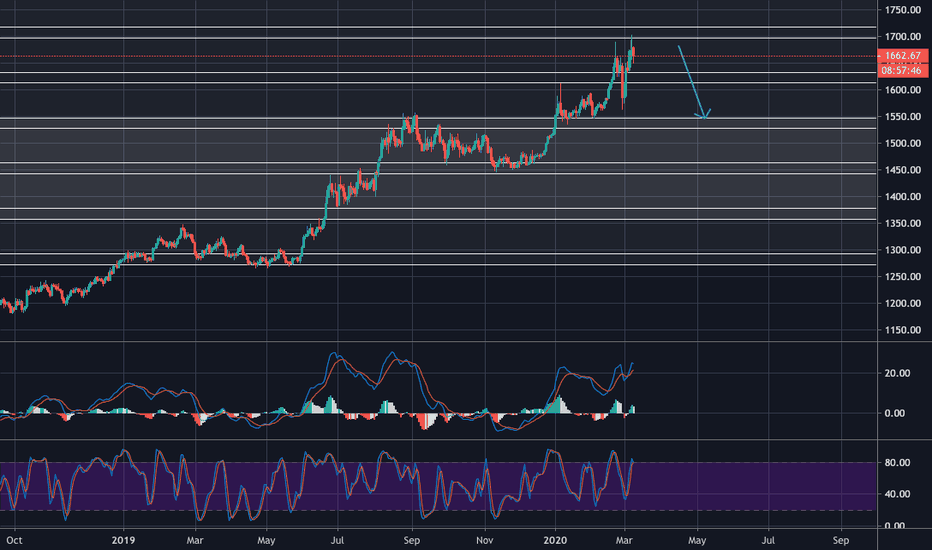Click the countdown timer 08:57:46
The image size is (932, 550).
point(902,70)
